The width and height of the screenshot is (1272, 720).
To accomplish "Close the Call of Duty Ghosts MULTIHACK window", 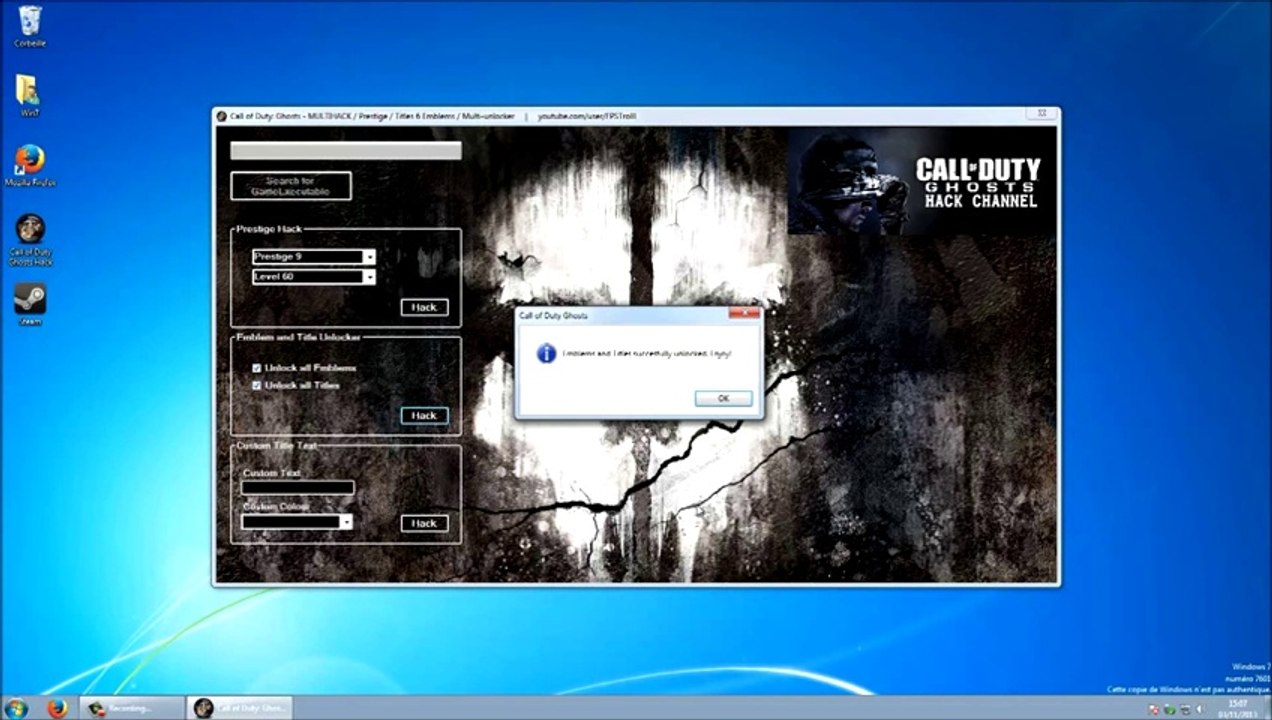I will [x=1041, y=115].
